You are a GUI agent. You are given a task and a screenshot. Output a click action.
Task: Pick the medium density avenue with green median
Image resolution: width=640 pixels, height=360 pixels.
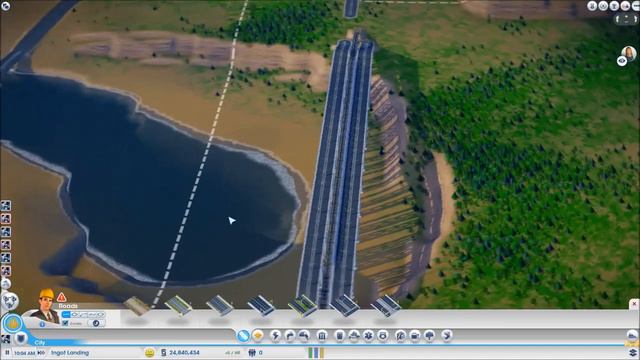pyautogui.click(x=302, y=306)
